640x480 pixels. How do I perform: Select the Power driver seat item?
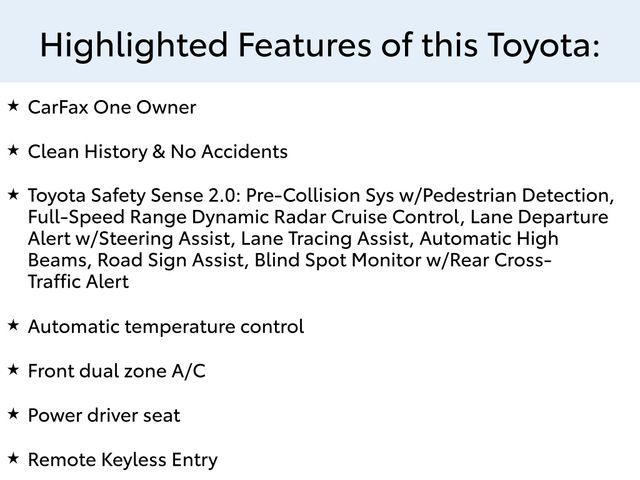(104, 415)
